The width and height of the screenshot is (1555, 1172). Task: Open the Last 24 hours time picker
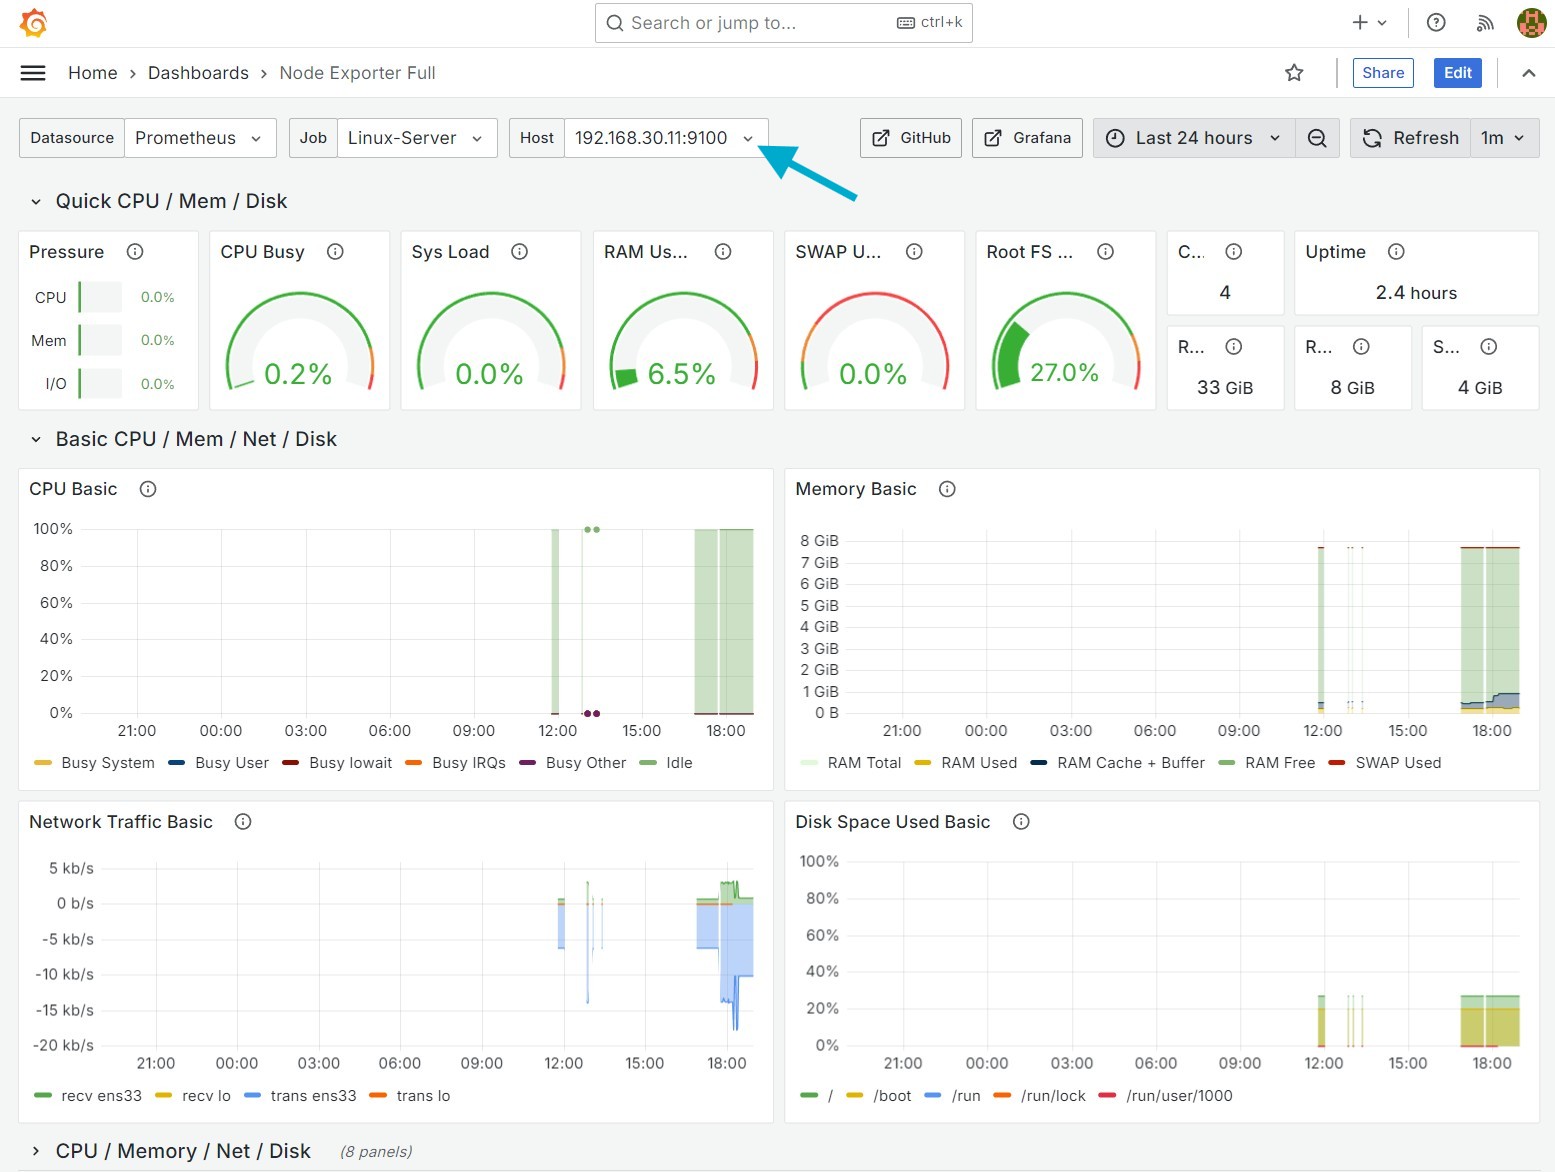tap(1192, 138)
